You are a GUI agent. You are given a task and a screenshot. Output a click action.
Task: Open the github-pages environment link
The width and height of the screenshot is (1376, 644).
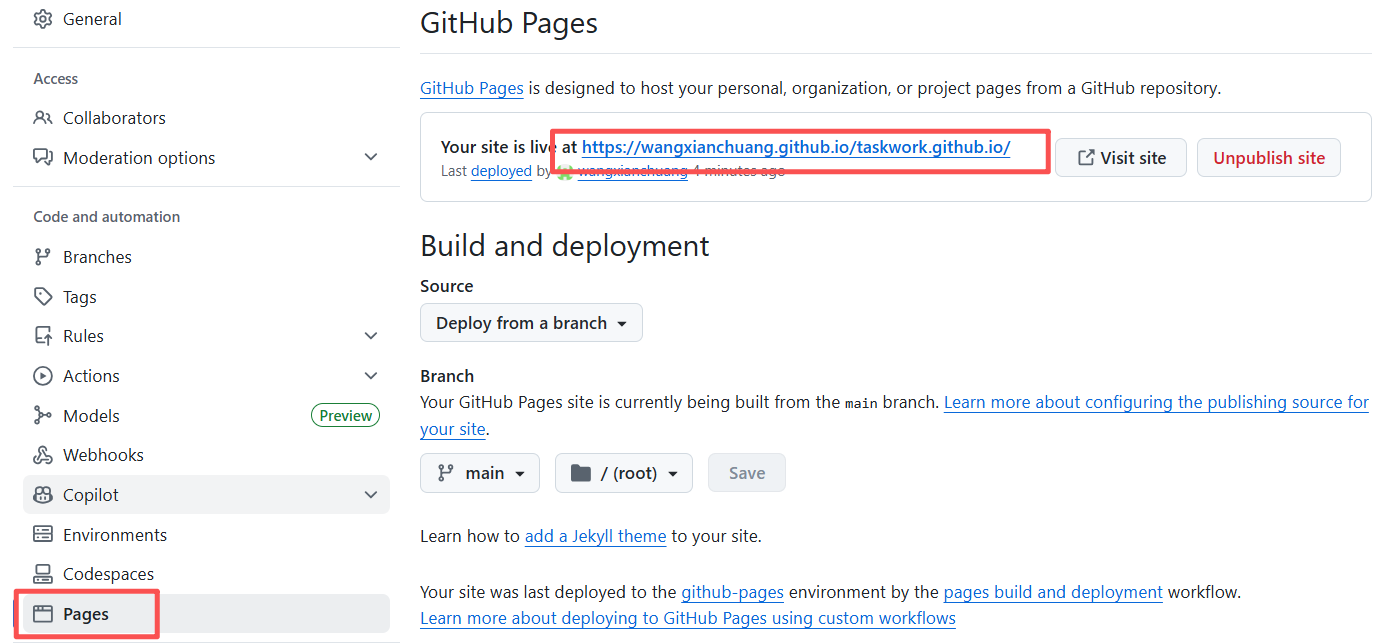733,592
